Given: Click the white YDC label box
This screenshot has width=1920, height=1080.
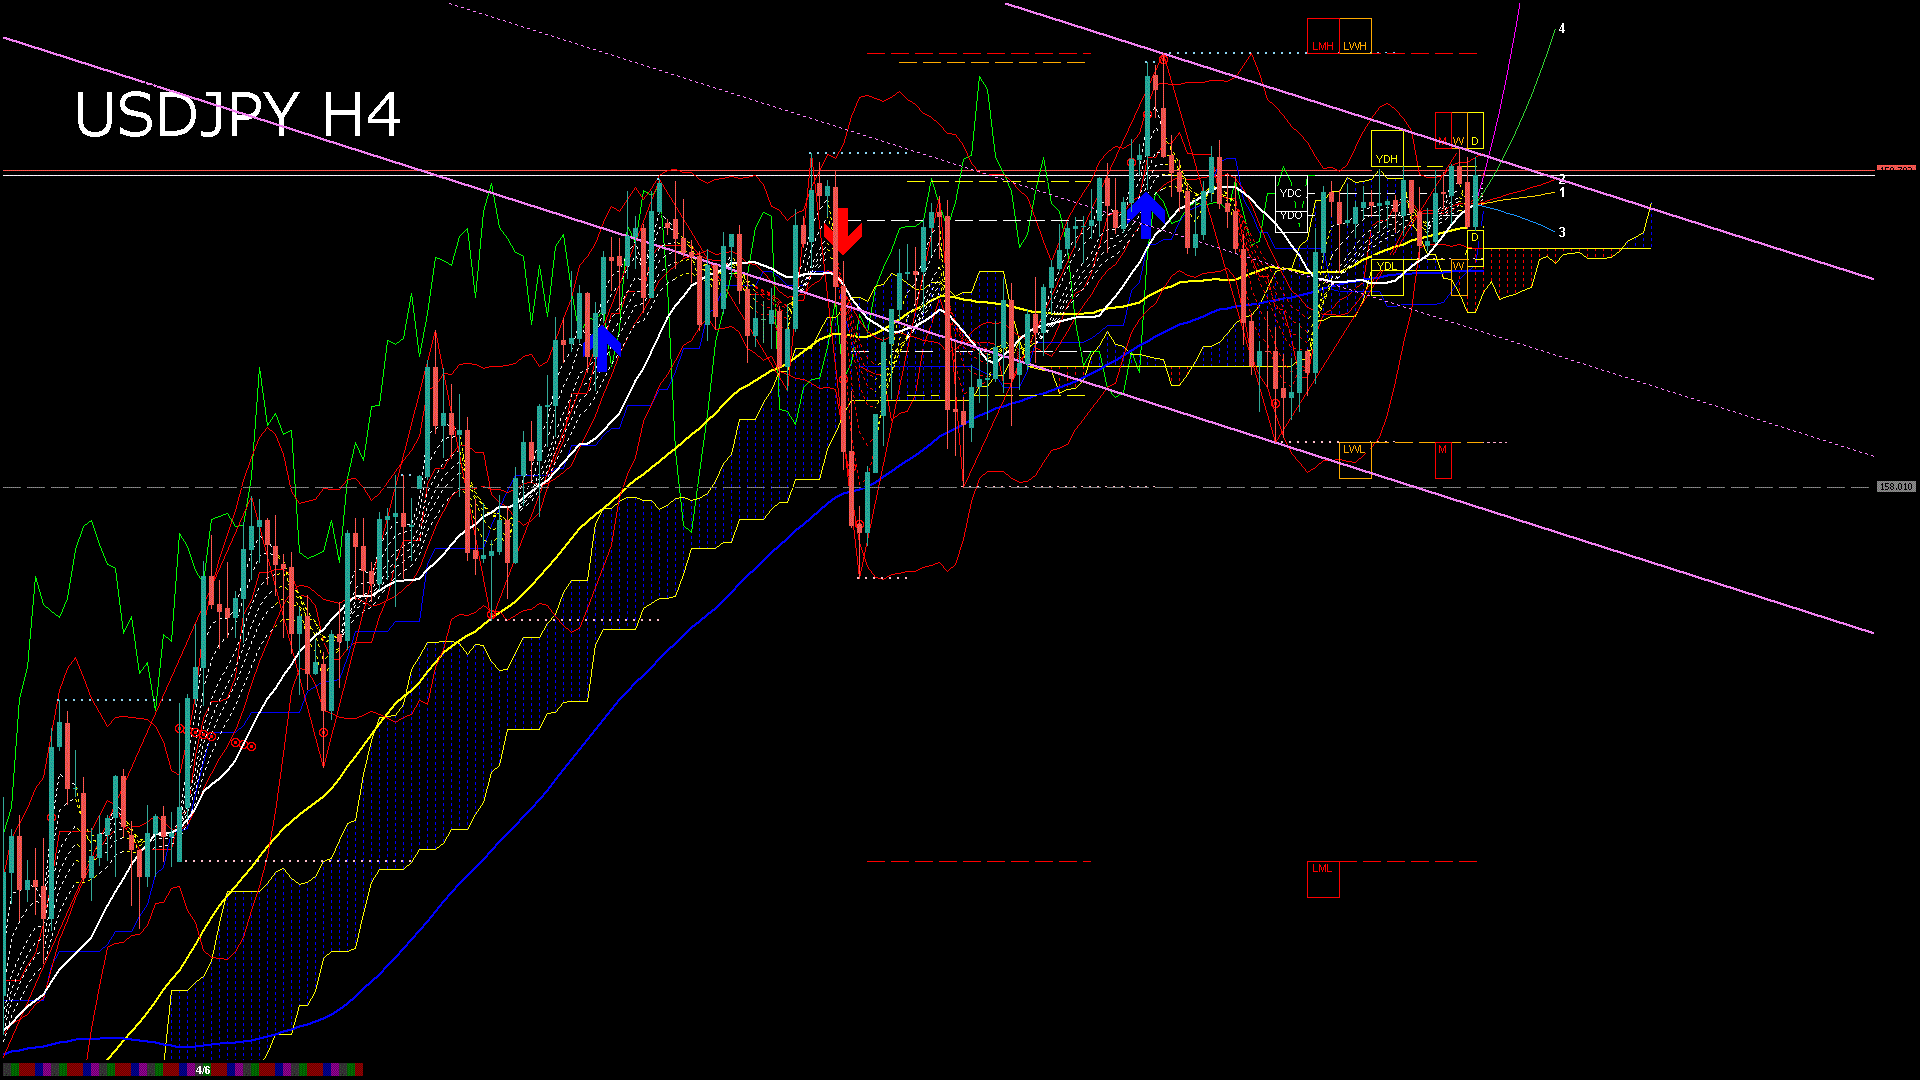Looking at the screenshot, I should [x=1291, y=193].
